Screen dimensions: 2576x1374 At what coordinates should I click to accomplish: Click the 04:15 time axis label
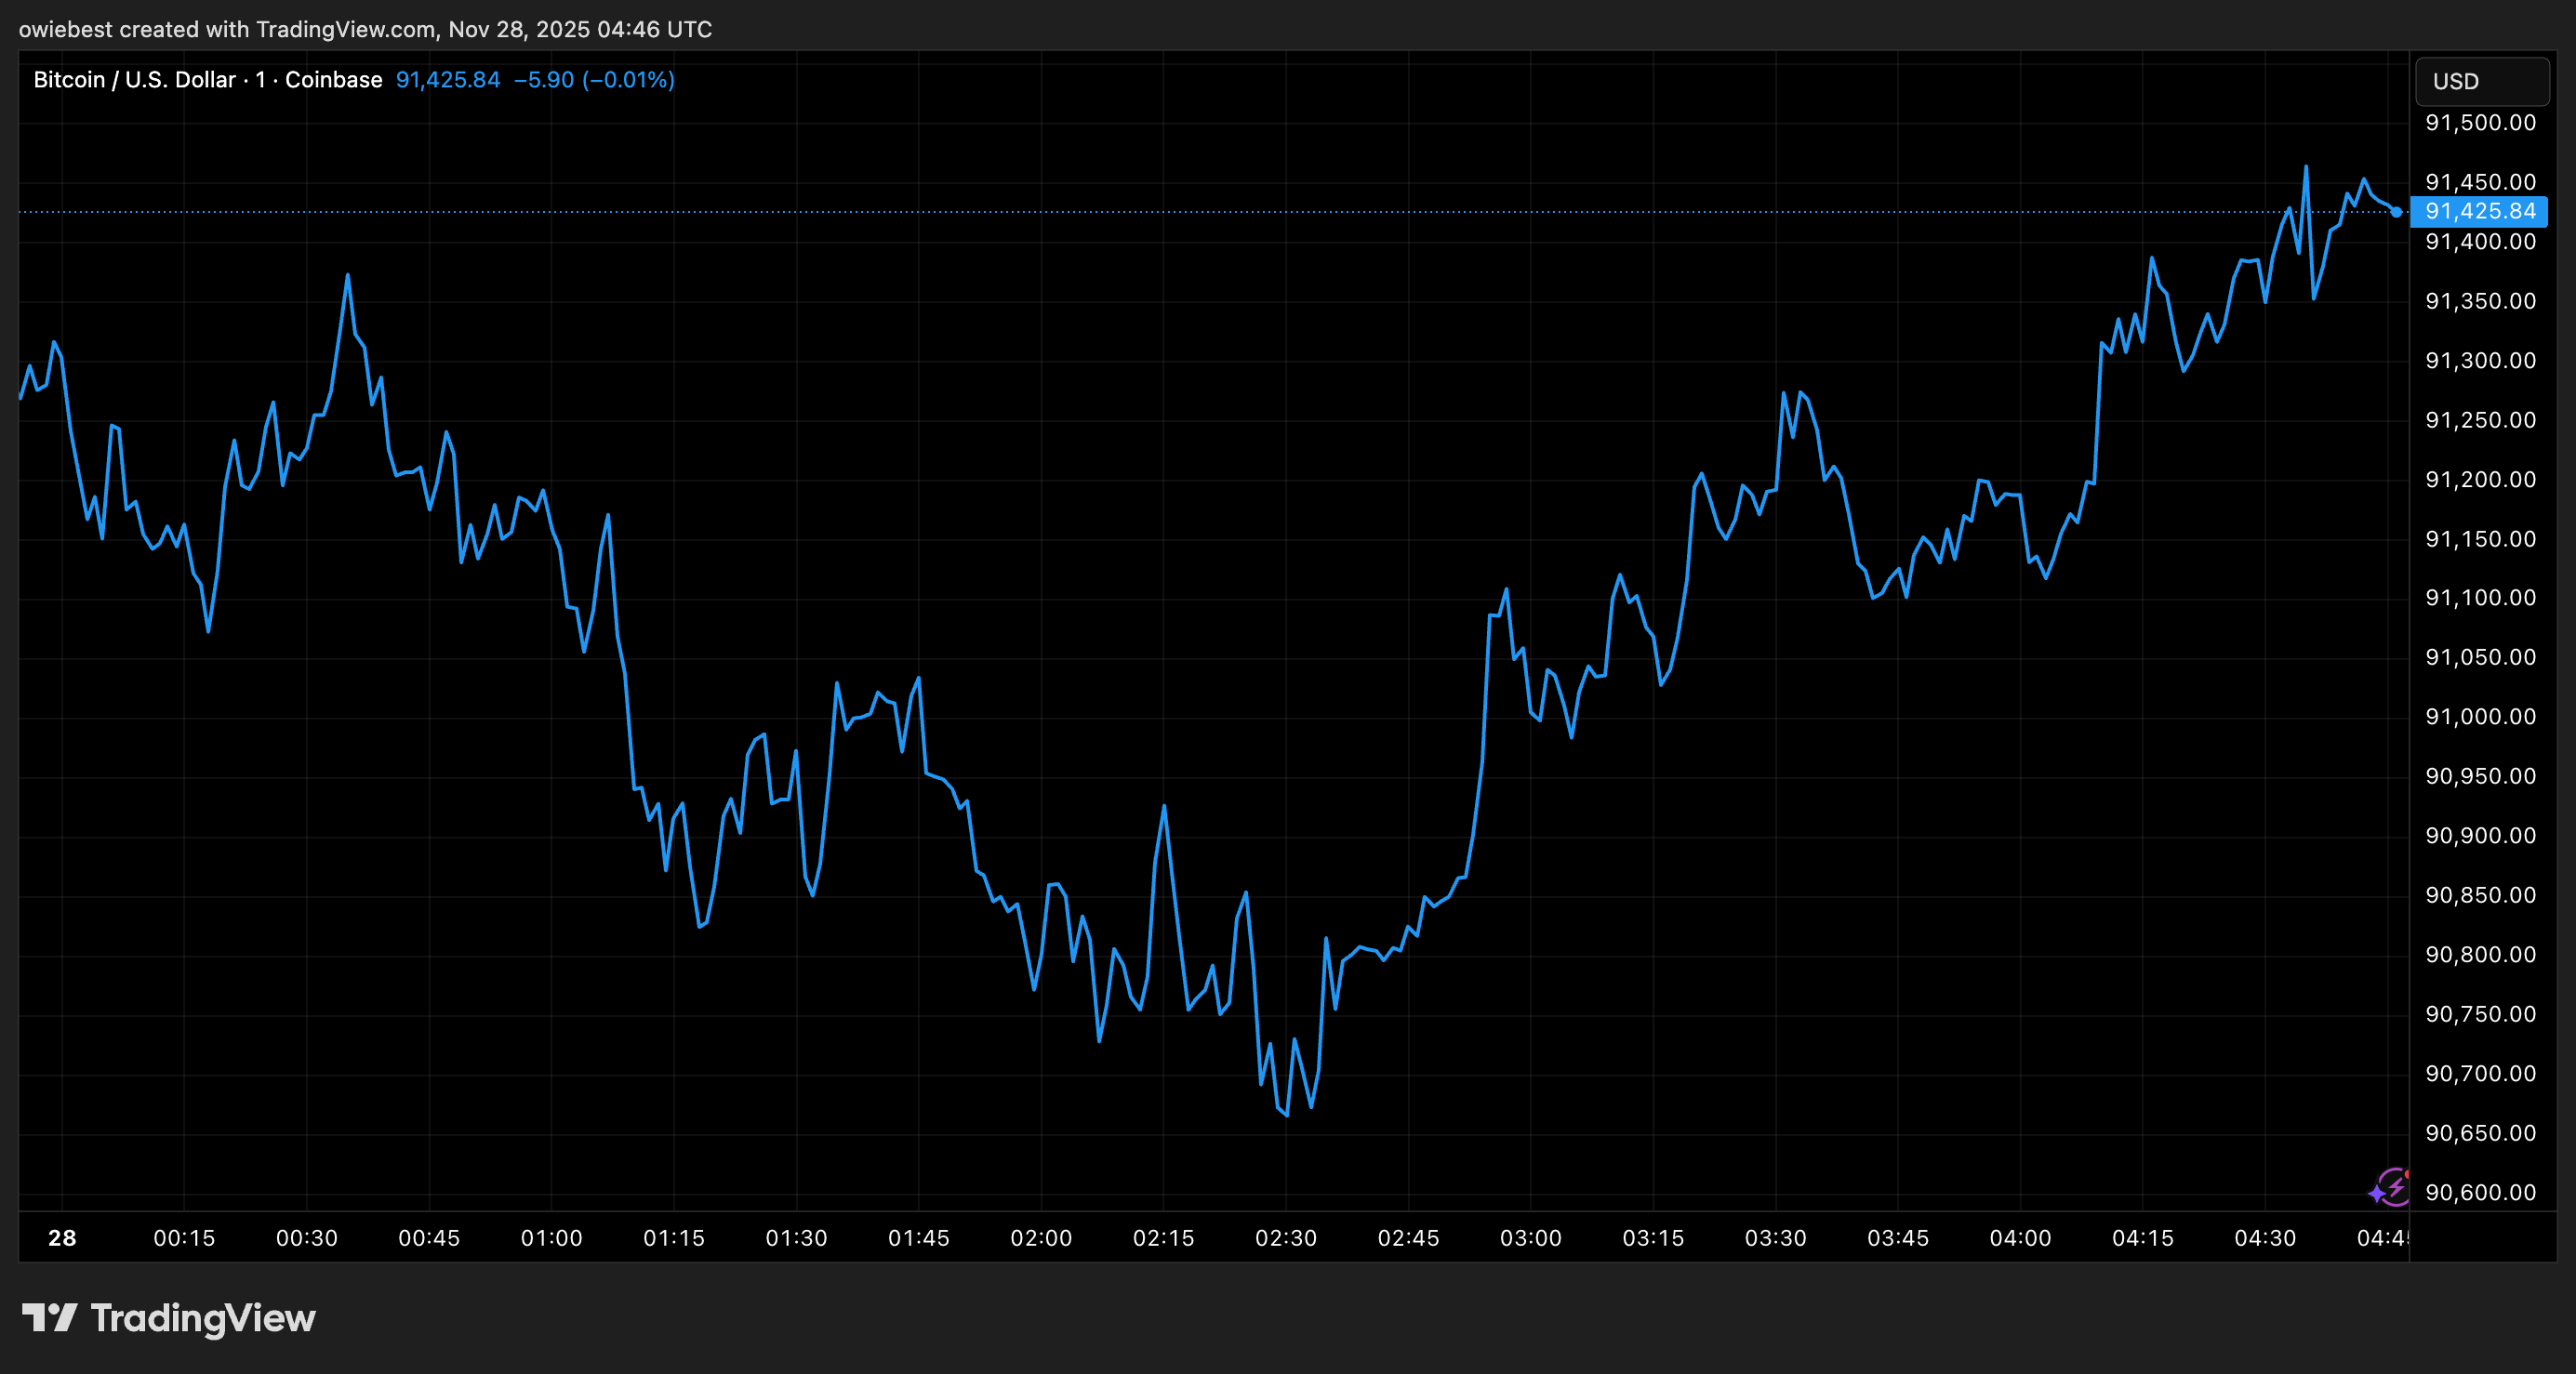(x=2142, y=1238)
